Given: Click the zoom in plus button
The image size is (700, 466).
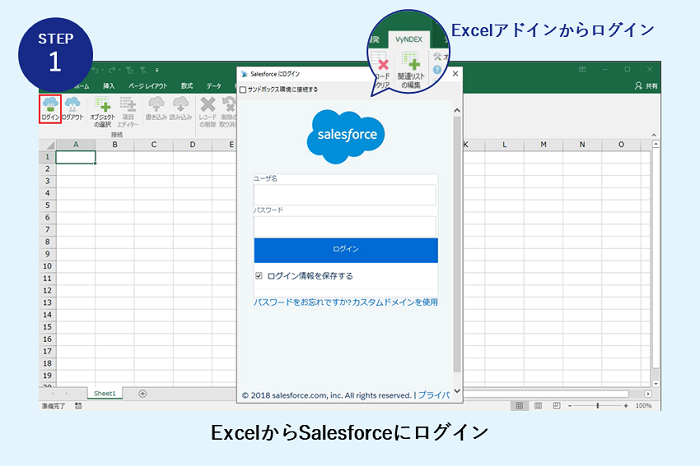Looking at the screenshot, I should click(x=626, y=406).
